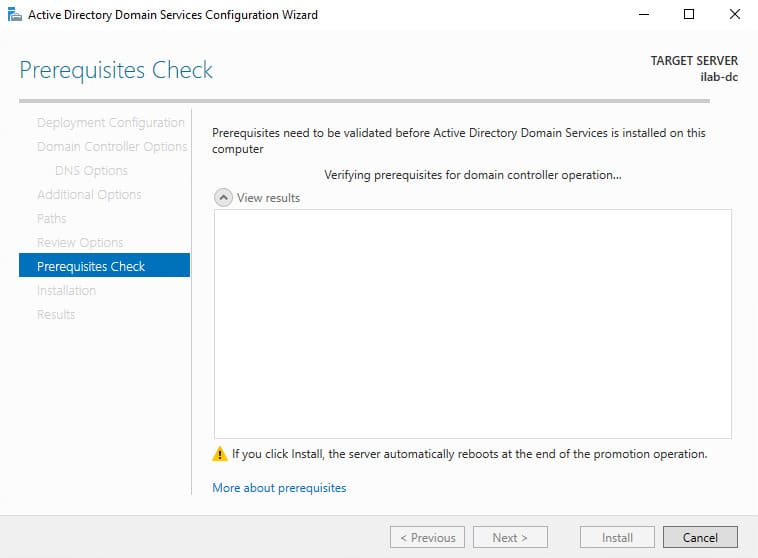The height and width of the screenshot is (558, 758).
Task: Maximize the wizard window
Action: 689,15
